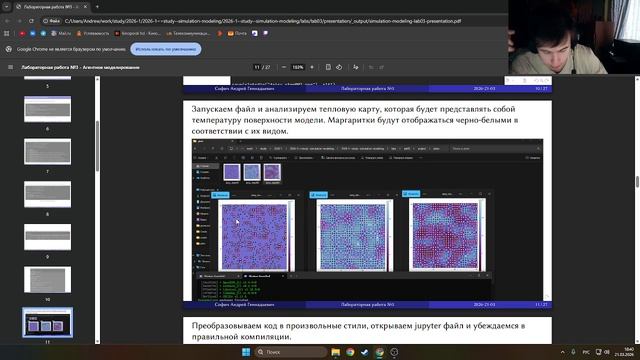
Task: Click the heatmap screenshot on slide 11
Action: pyautogui.click(x=367, y=220)
